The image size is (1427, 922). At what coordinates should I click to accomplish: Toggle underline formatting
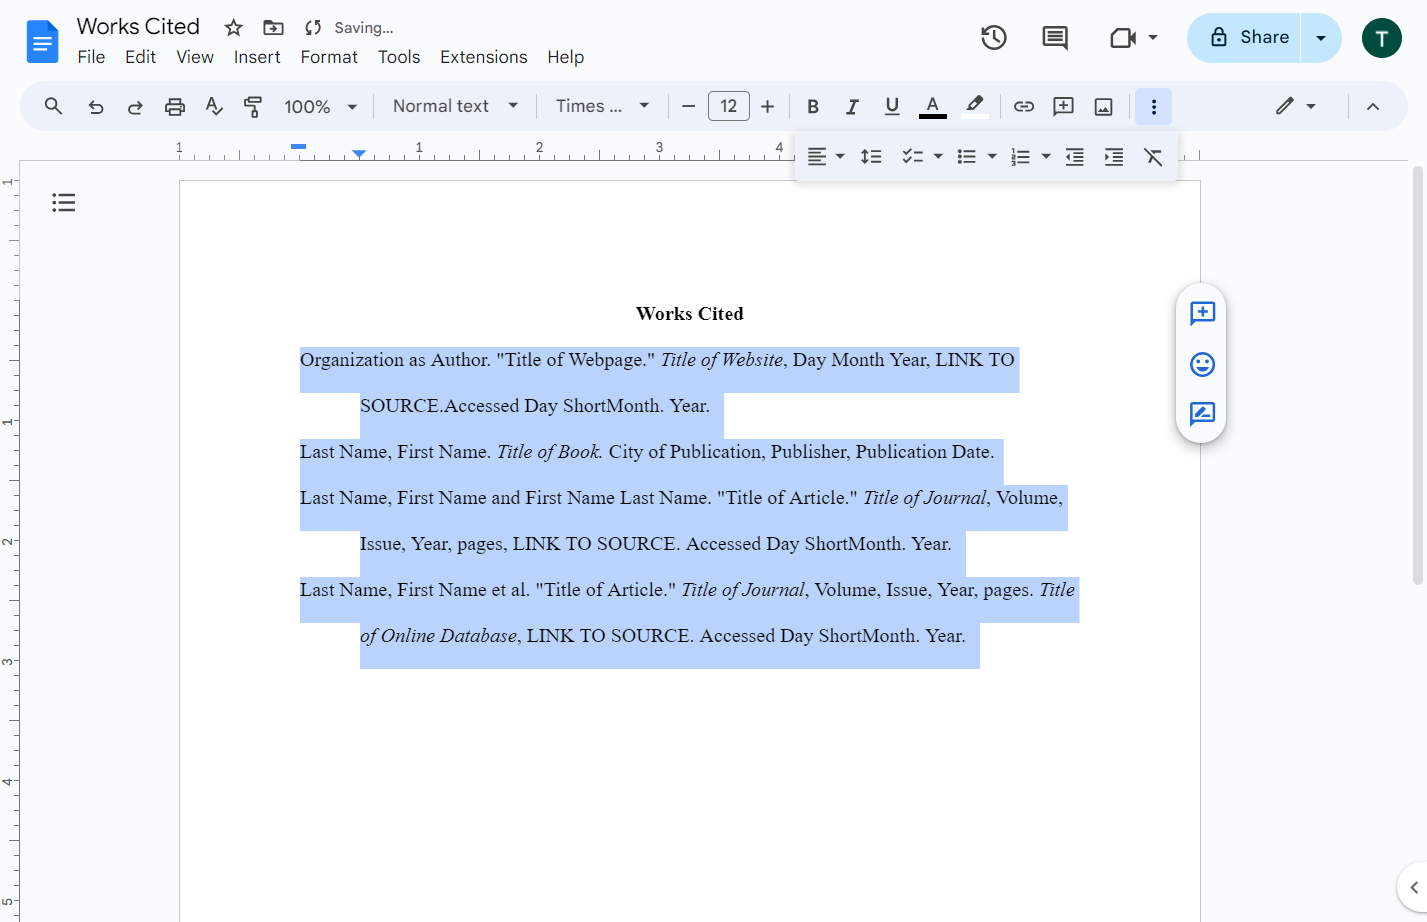[892, 107]
